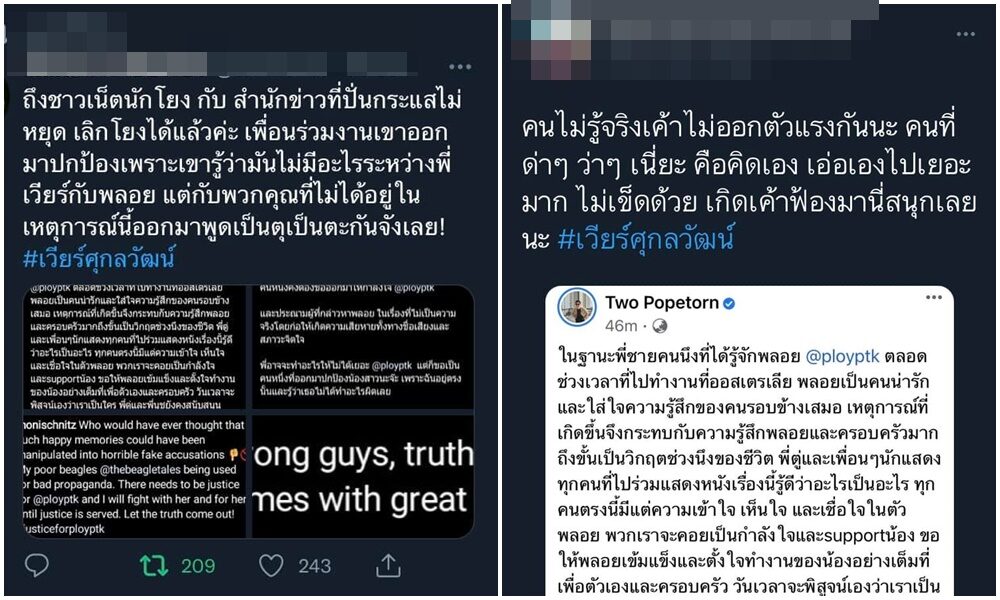
Task: Click the public globe icon near 46m
Action: (x=659, y=326)
